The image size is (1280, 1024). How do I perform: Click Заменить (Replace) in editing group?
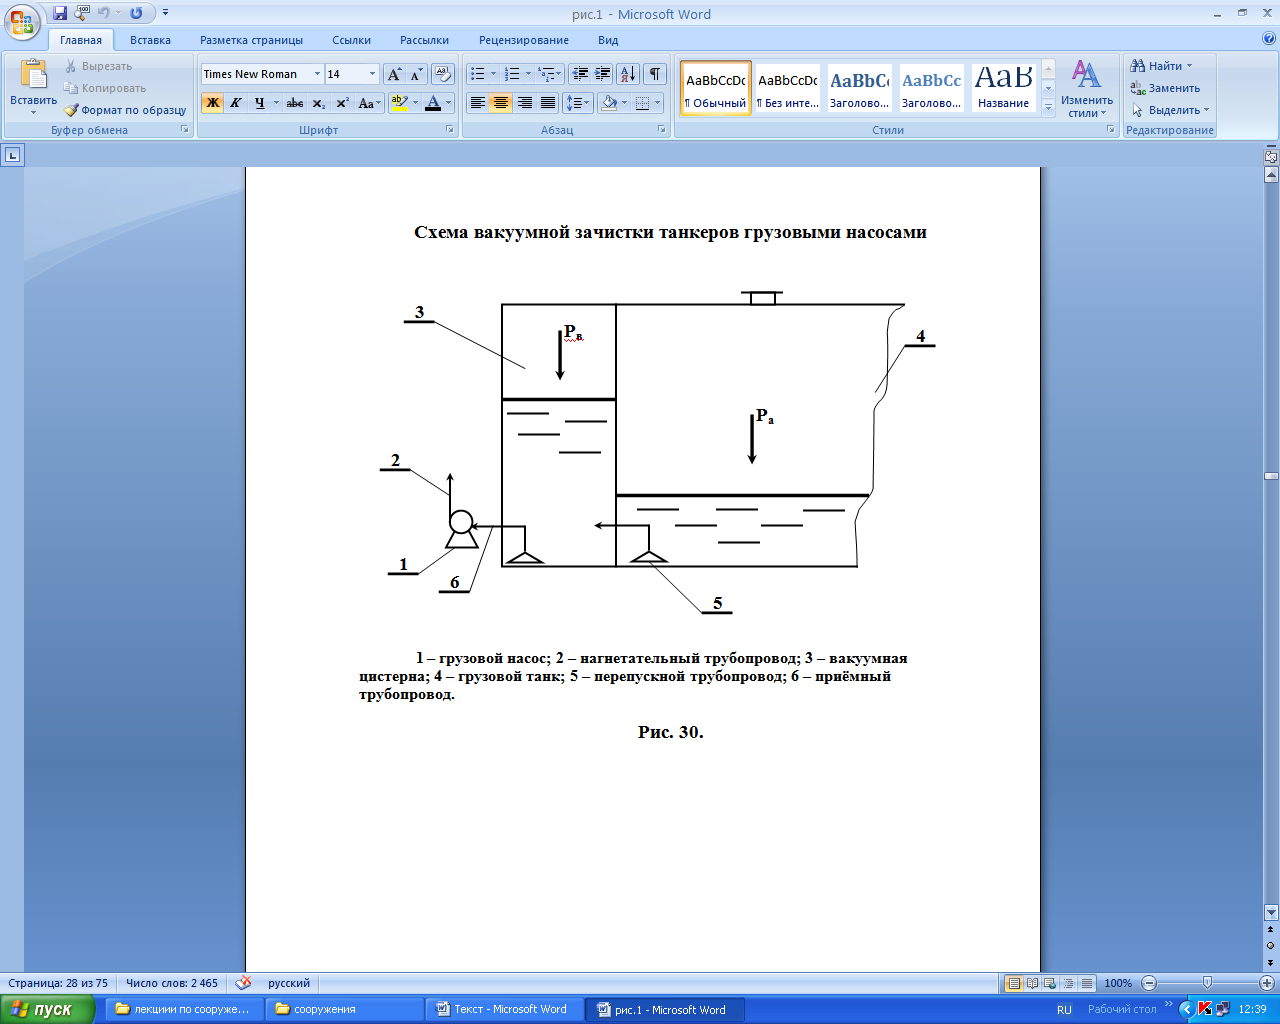point(1165,88)
